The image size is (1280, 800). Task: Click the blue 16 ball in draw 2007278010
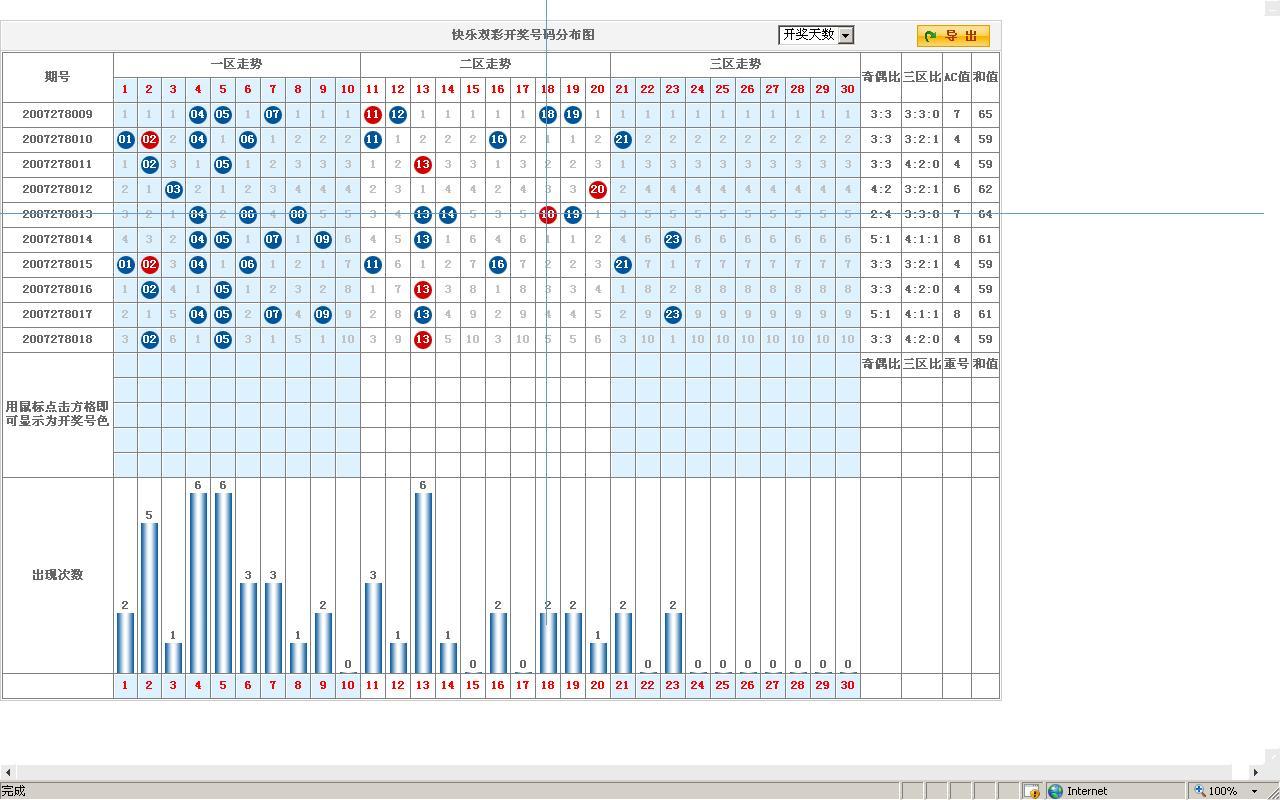pyautogui.click(x=498, y=140)
